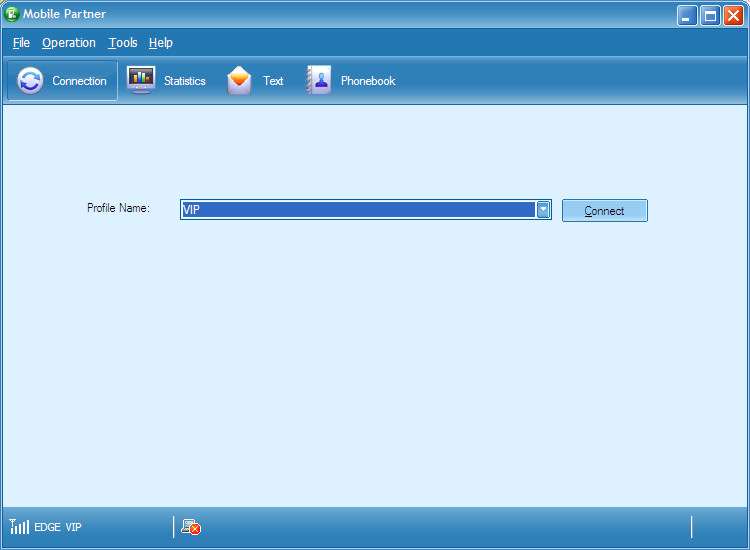Select the Statistics tab label
Viewport: 750px width, 550px height.
(185, 81)
